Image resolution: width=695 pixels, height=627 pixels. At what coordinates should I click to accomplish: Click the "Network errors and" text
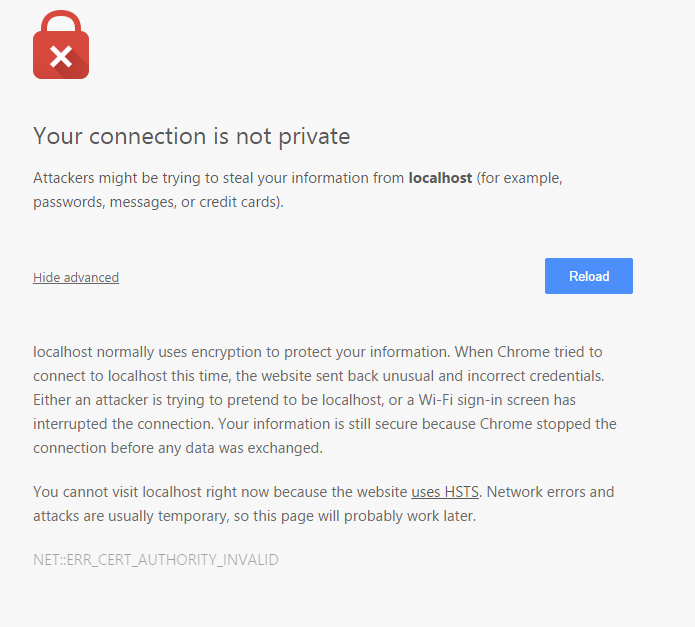(553, 492)
